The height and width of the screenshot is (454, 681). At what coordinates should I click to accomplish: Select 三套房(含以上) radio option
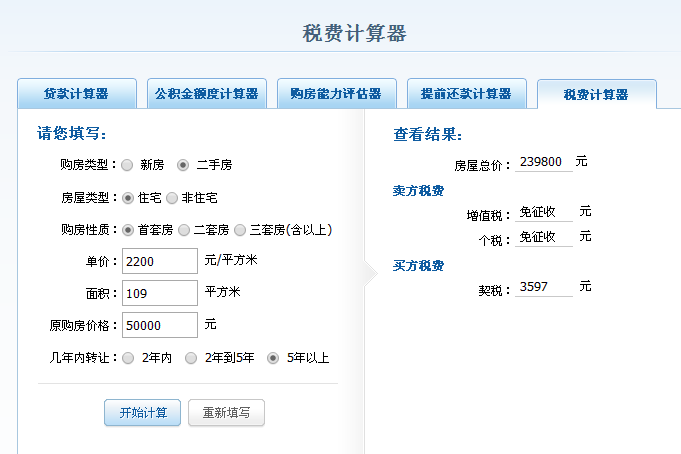pos(240,230)
